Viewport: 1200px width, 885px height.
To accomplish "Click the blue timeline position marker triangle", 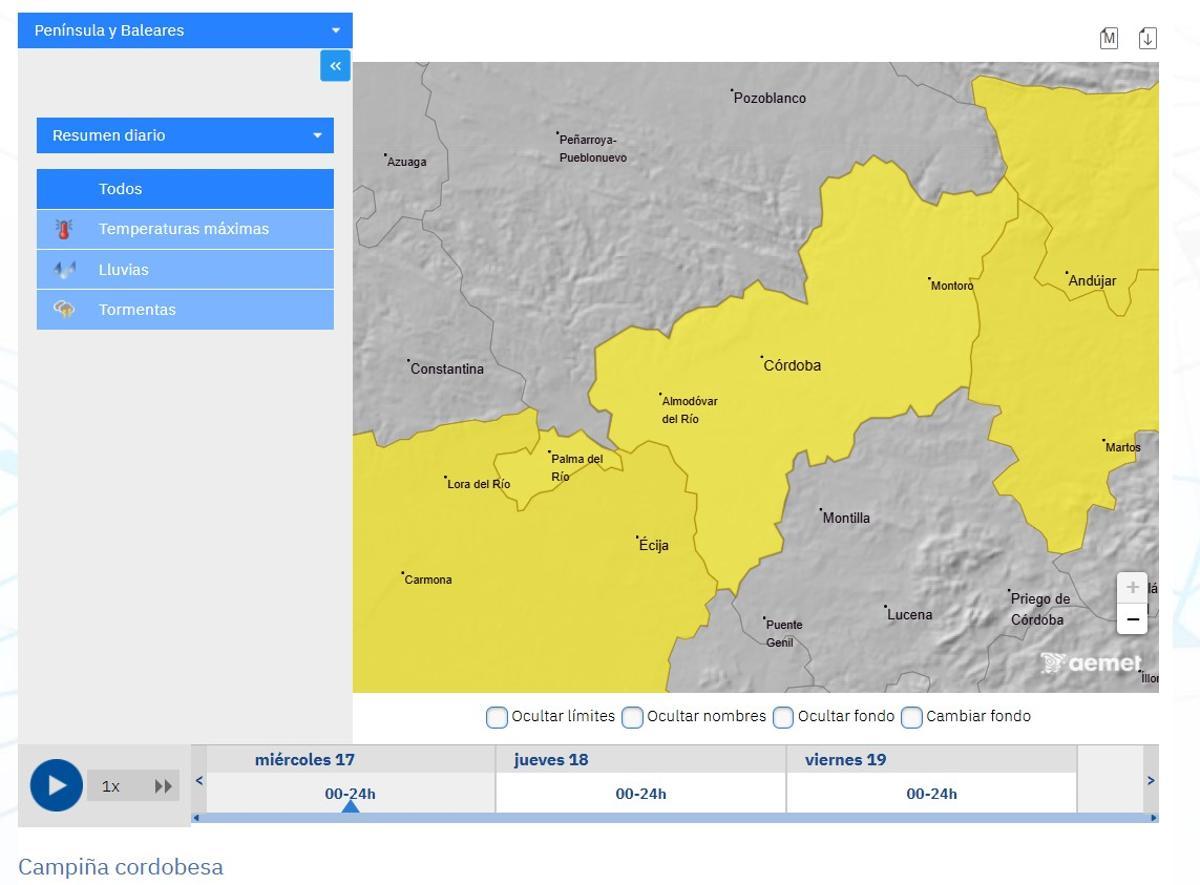I will click(x=350, y=805).
